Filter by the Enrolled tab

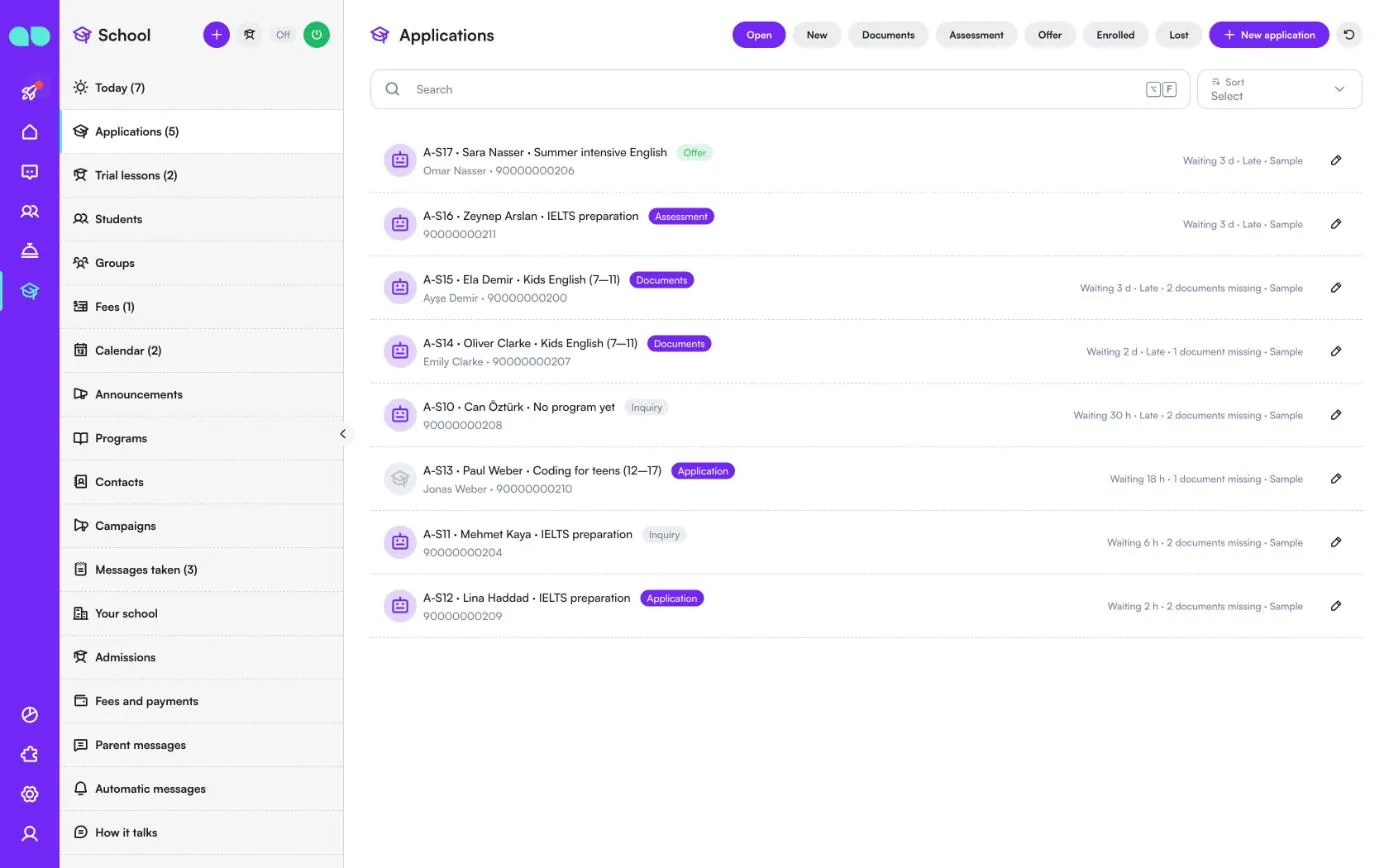[x=1115, y=35]
